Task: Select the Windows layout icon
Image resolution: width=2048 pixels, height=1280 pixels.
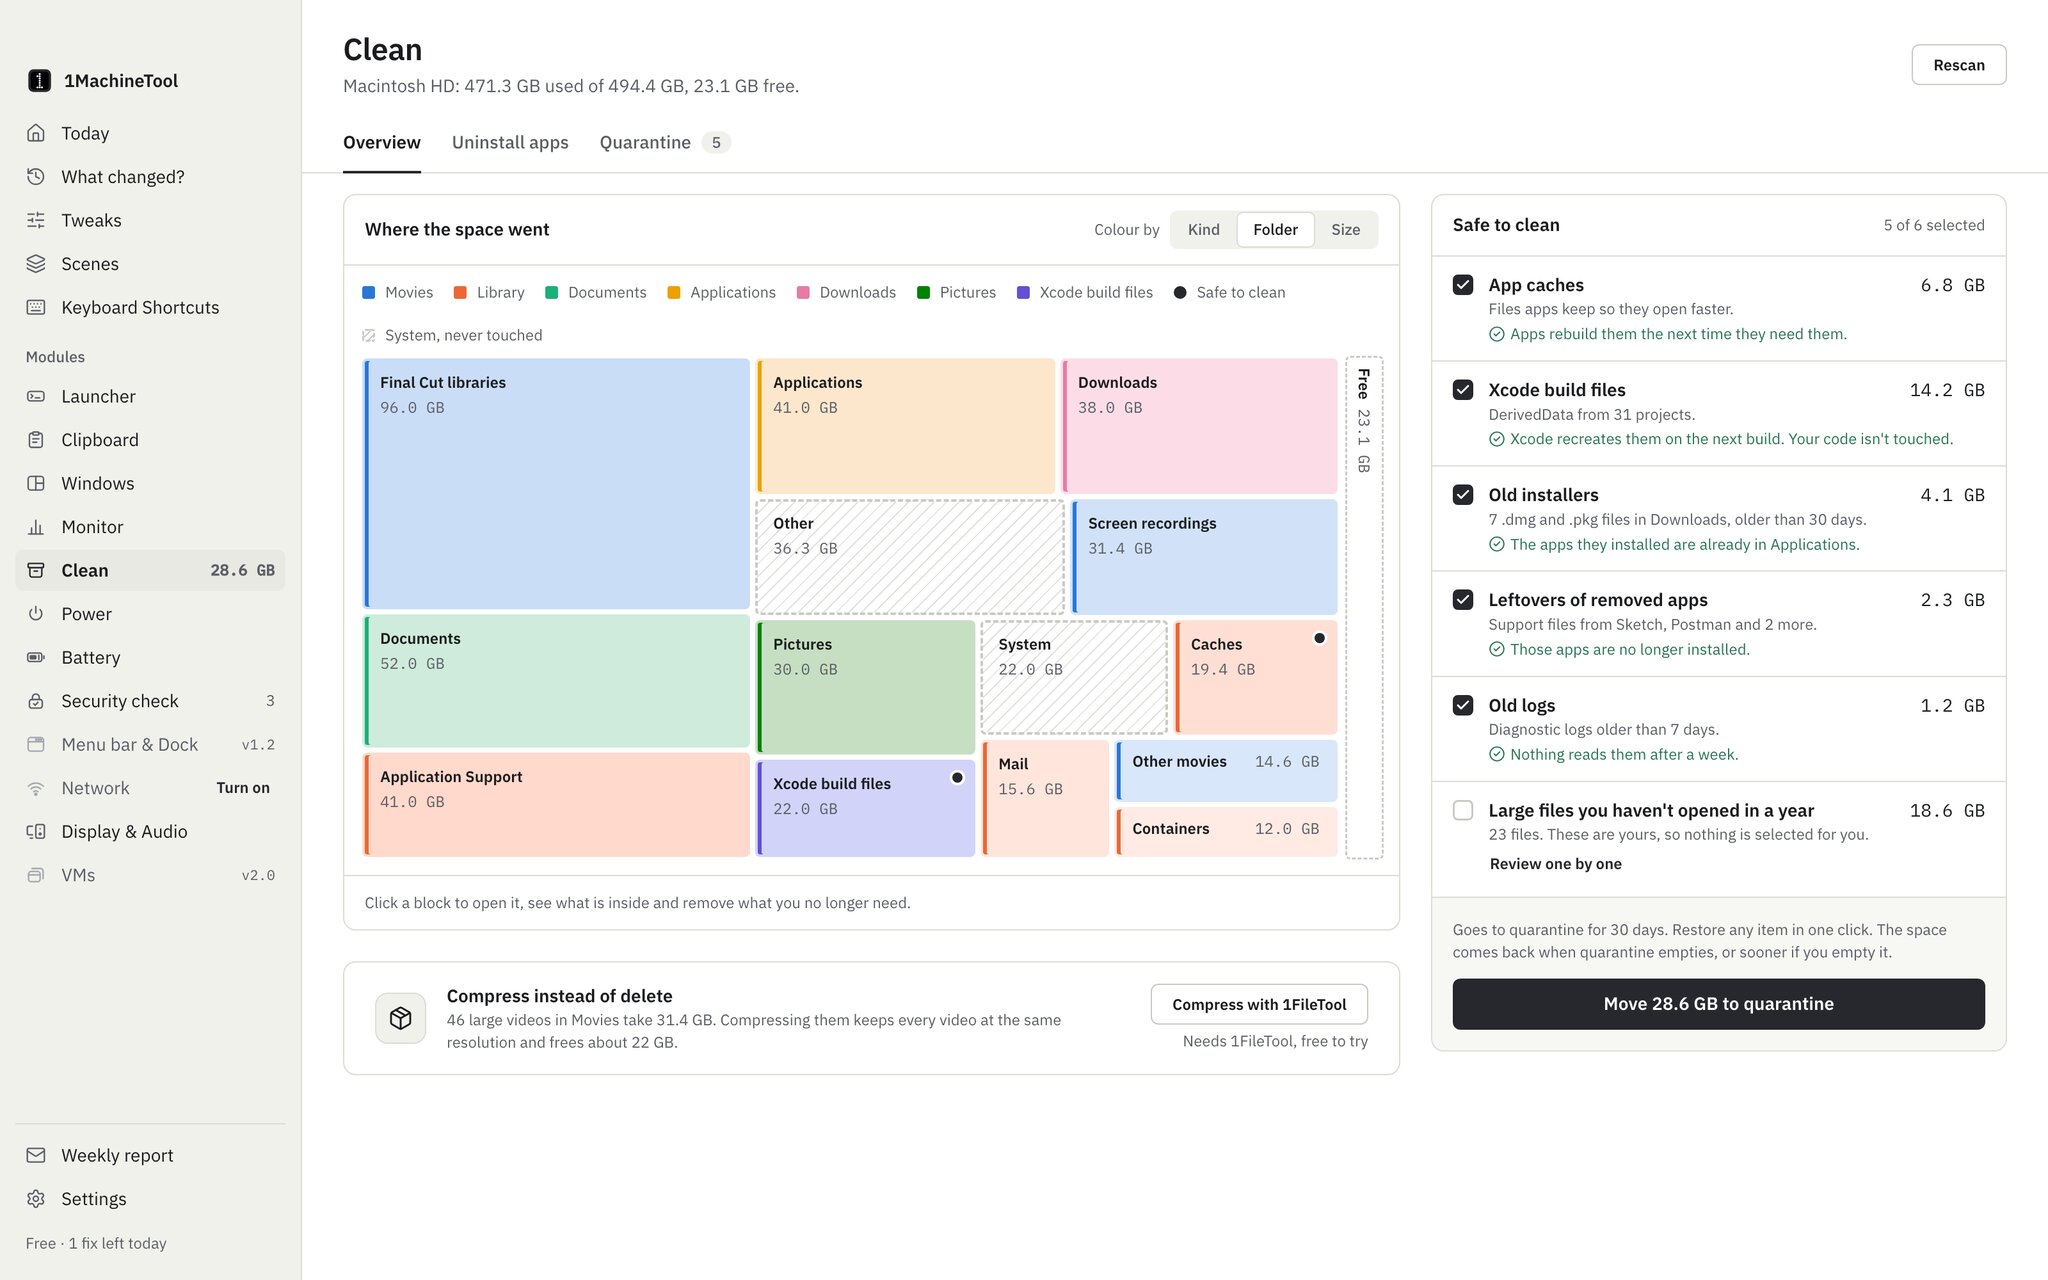Action: point(36,483)
